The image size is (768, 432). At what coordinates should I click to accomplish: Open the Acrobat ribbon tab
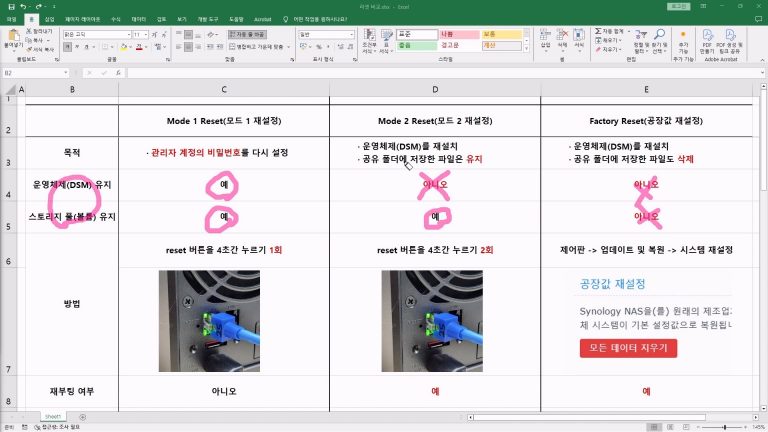(263, 19)
